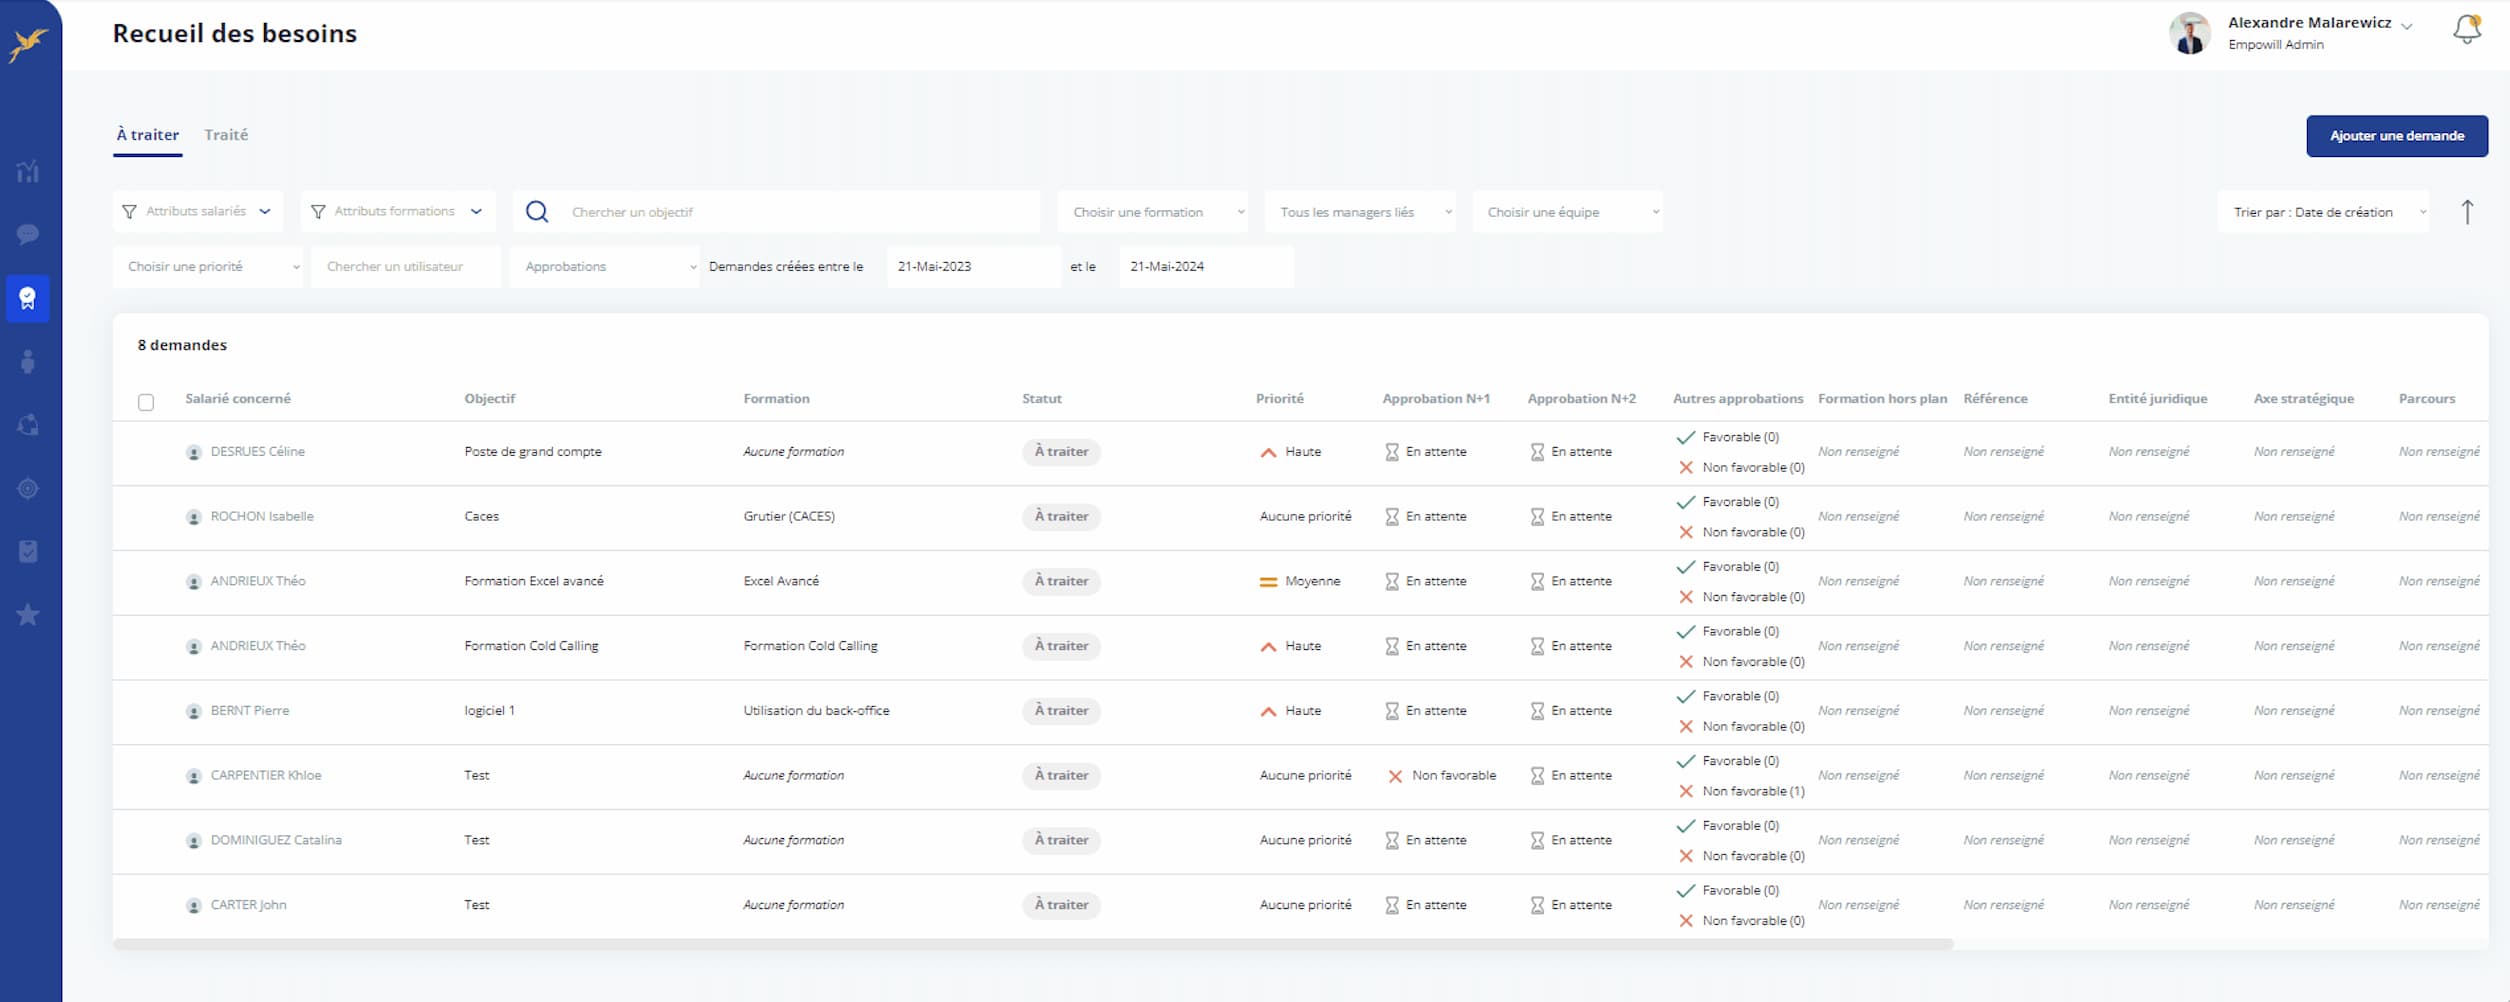This screenshot has width=2510, height=1002.
Task: Click the Attributs formations filter funnel icon
Action: [x=318, y=212]
